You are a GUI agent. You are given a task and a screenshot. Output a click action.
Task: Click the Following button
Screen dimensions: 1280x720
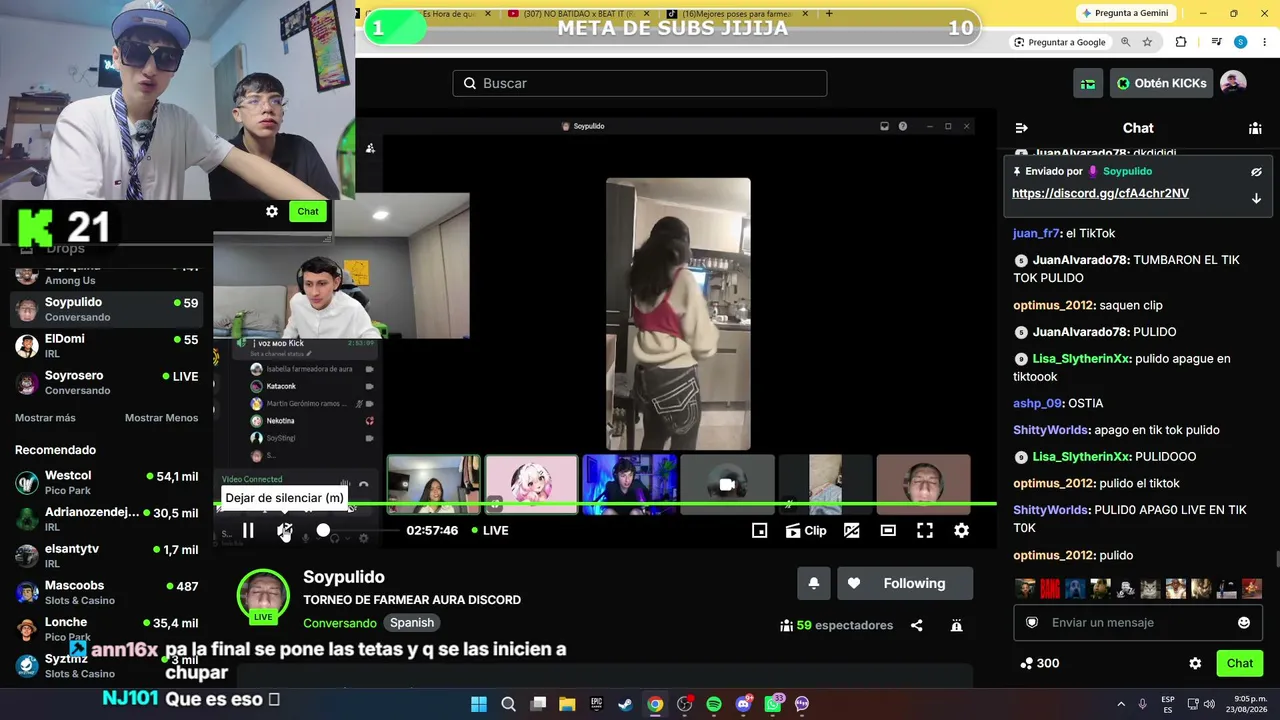coord(904,584)
